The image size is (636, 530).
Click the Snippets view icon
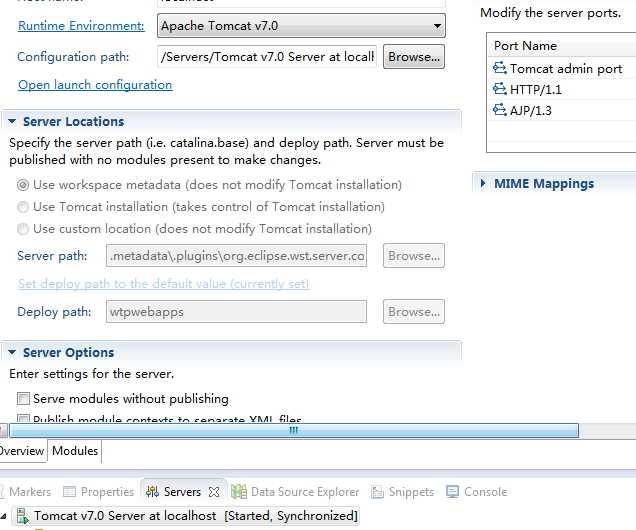[377, 492]
